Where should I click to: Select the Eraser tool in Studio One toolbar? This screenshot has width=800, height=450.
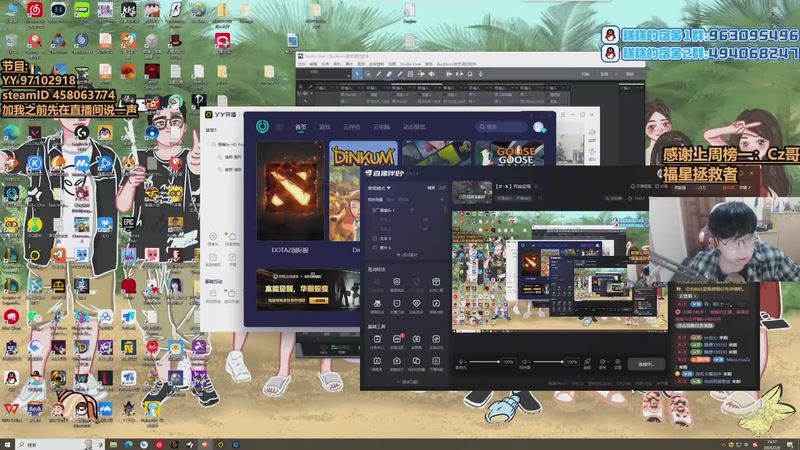(x=389, y=74)
